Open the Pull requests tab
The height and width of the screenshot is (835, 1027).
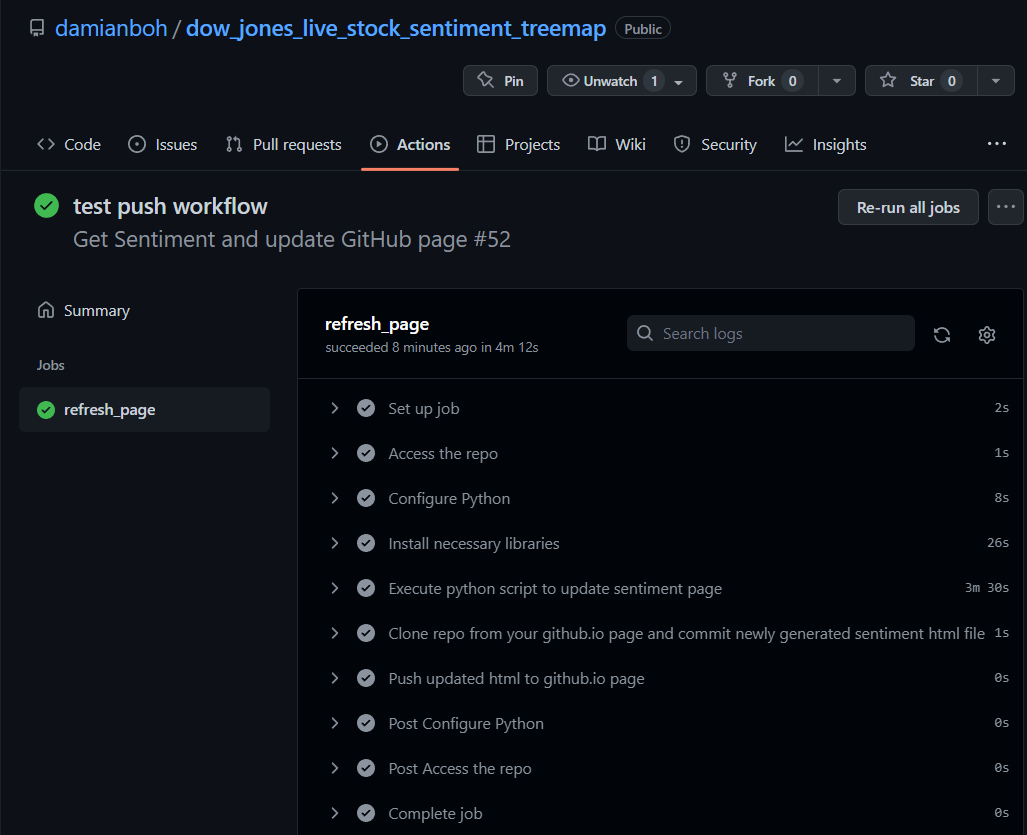coord(284,144)
